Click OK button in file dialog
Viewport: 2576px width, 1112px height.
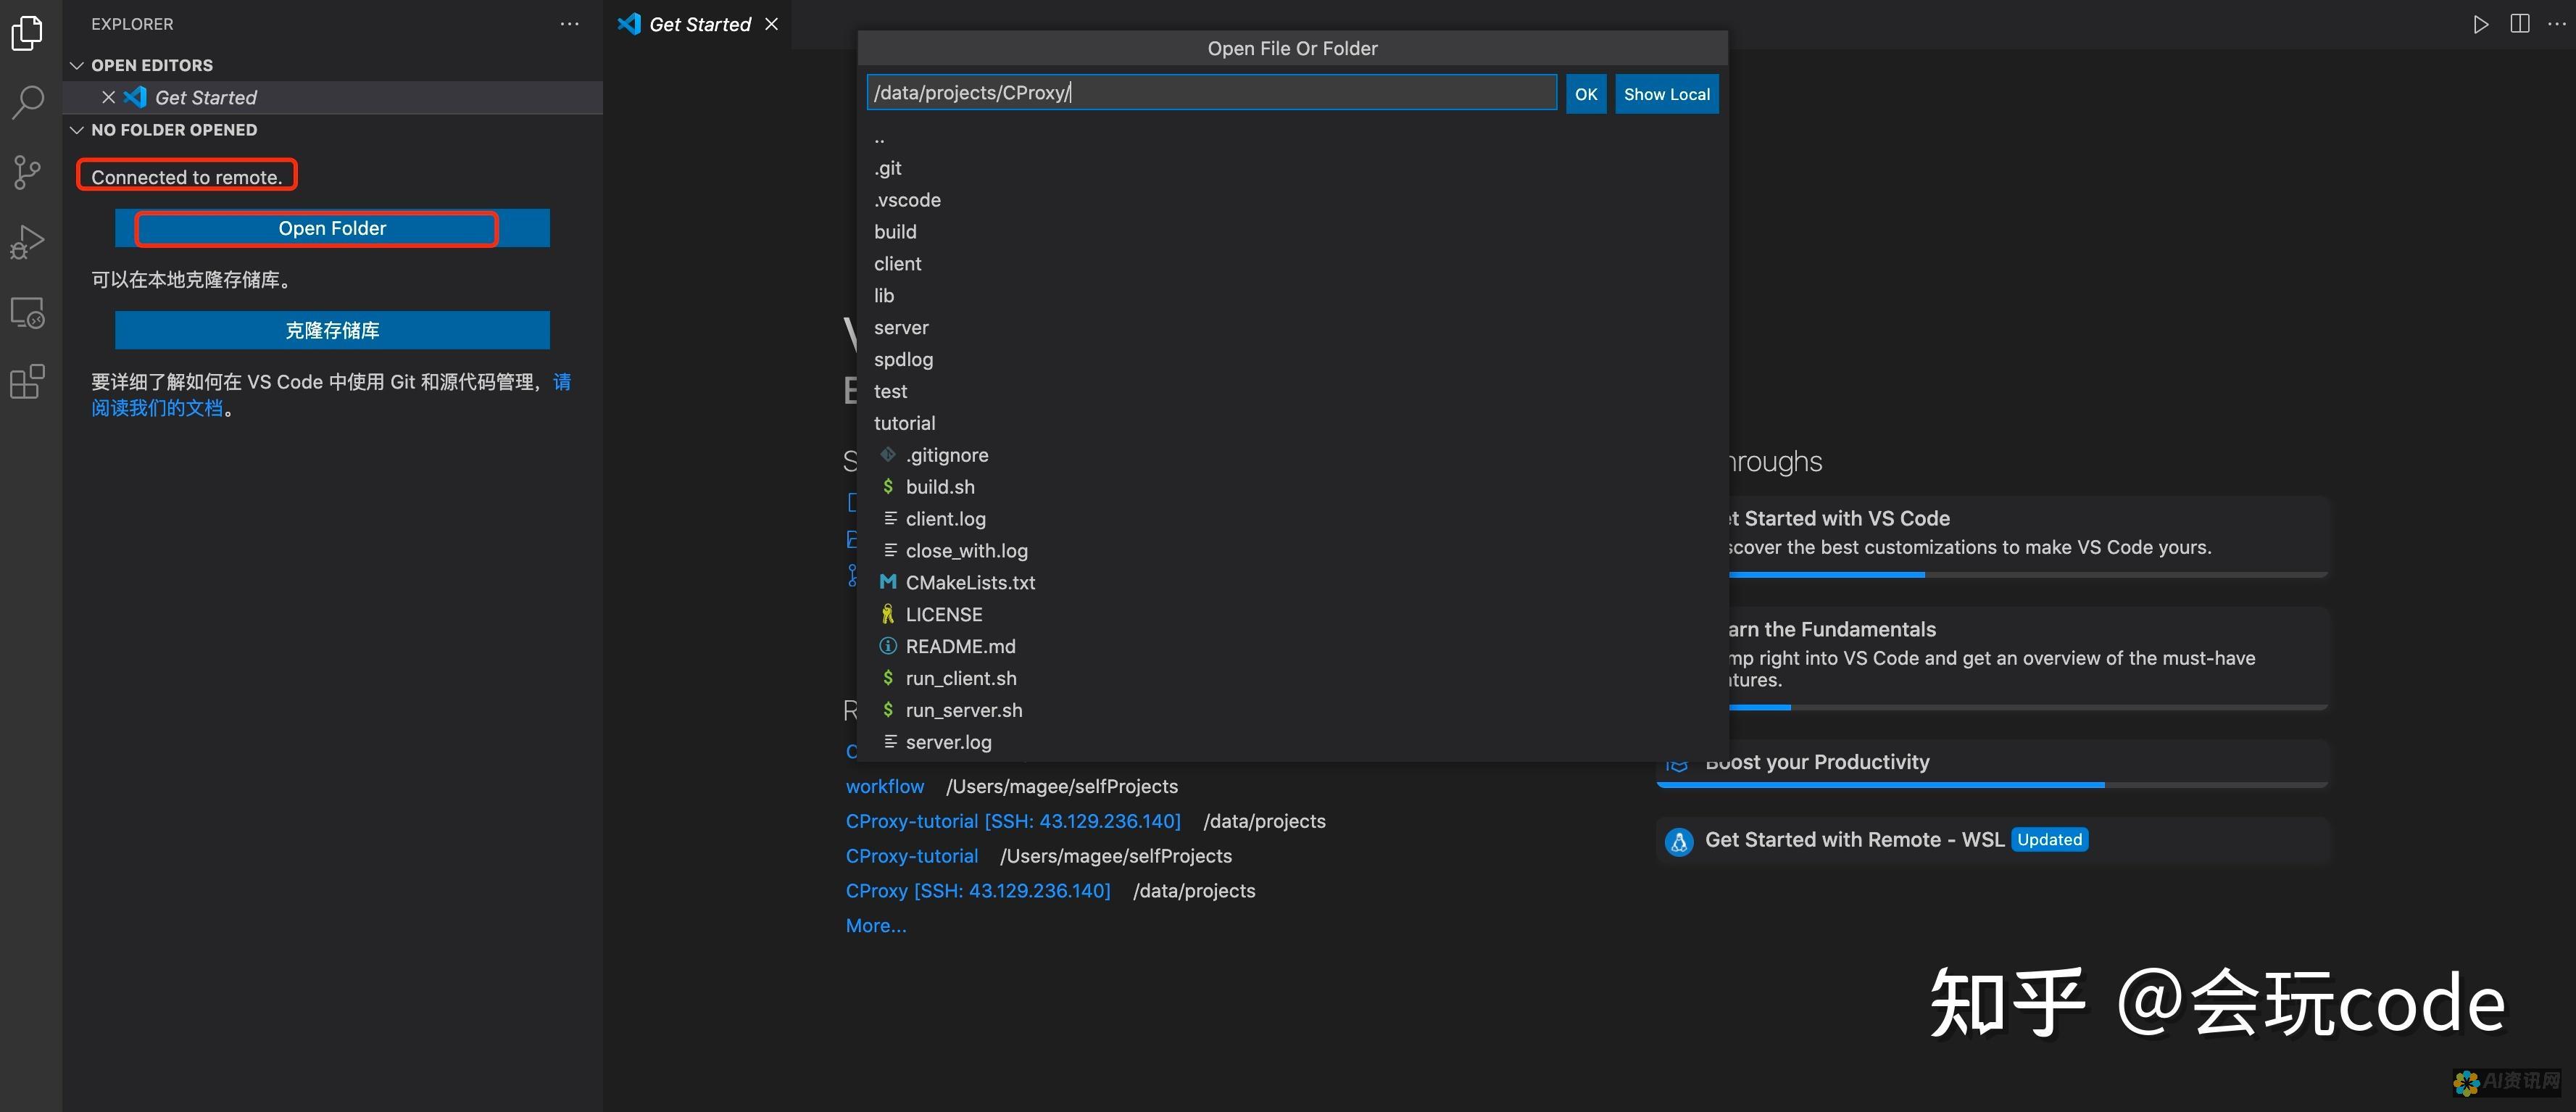(x=1585, y=94)
